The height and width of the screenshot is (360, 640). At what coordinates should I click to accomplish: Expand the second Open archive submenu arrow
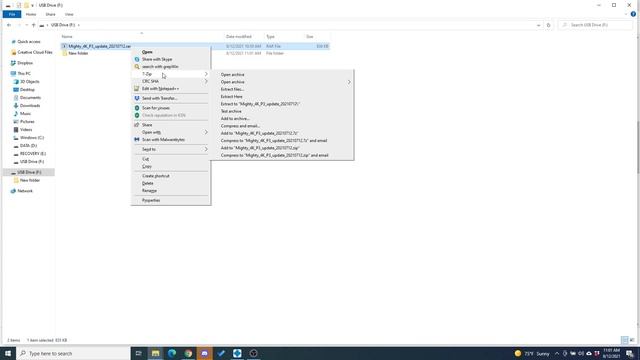point(349,82)
